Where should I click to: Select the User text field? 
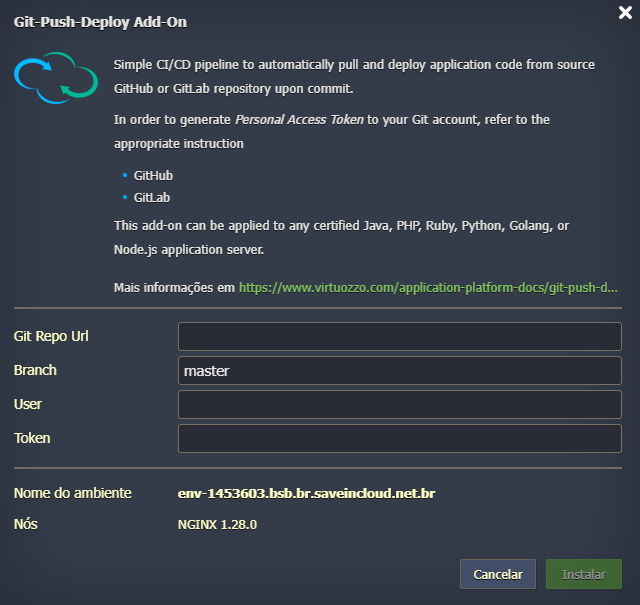(x=399, y=404)
